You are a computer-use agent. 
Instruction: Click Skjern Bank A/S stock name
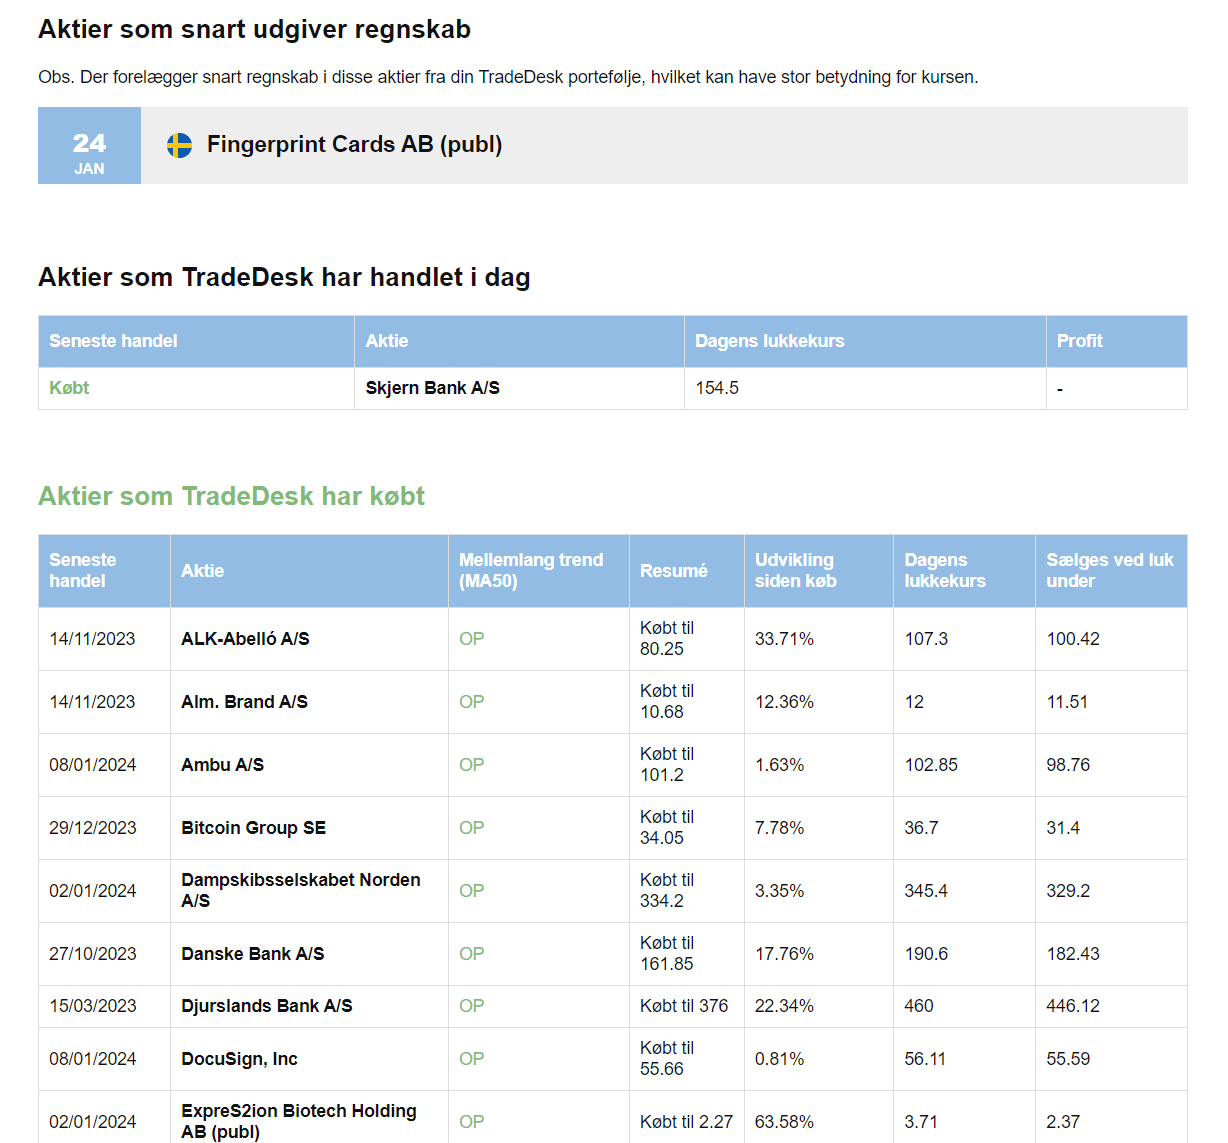pos(432,388)
